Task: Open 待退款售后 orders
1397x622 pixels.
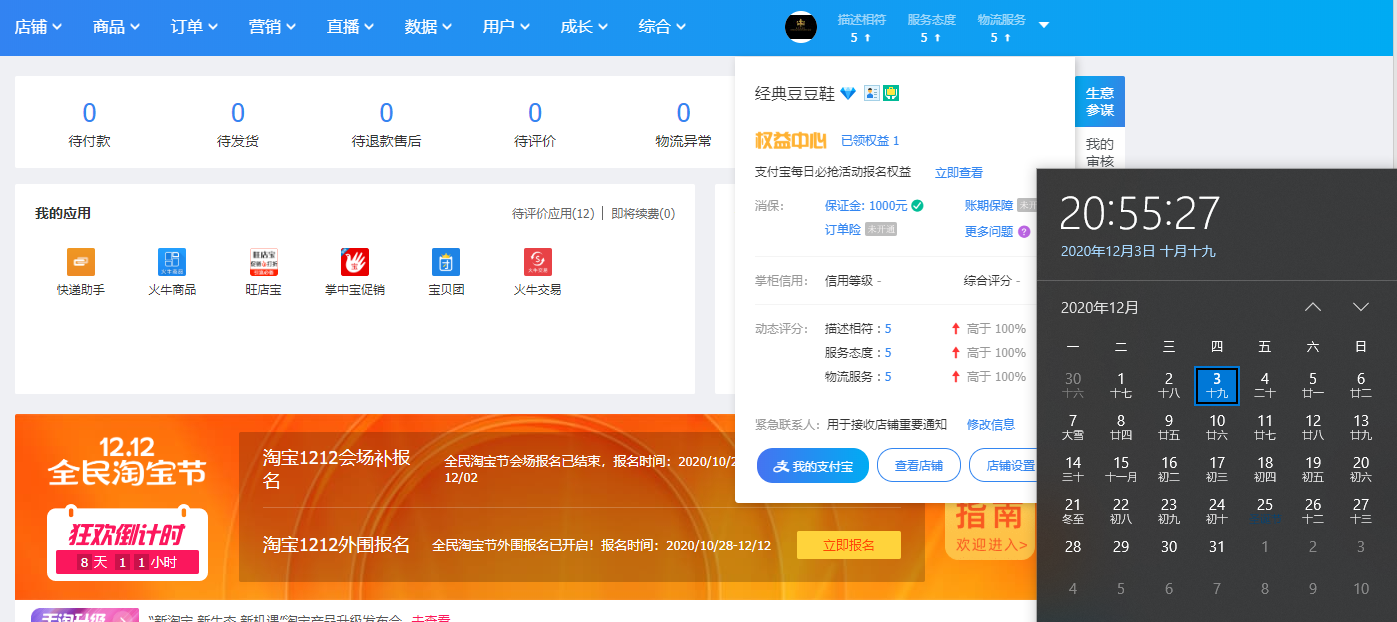Action: 386,125
